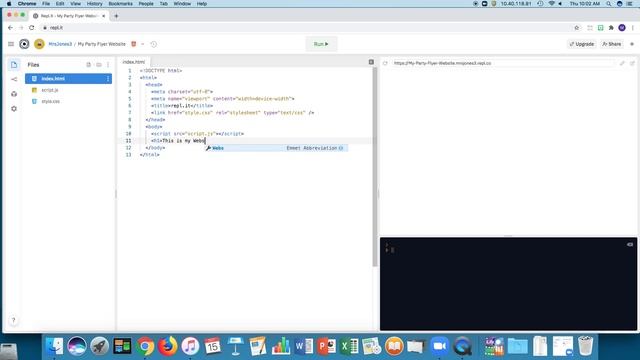Add a new file in Files panel
This screenshot has height=360, width=640.
click(x=89, y=64)
